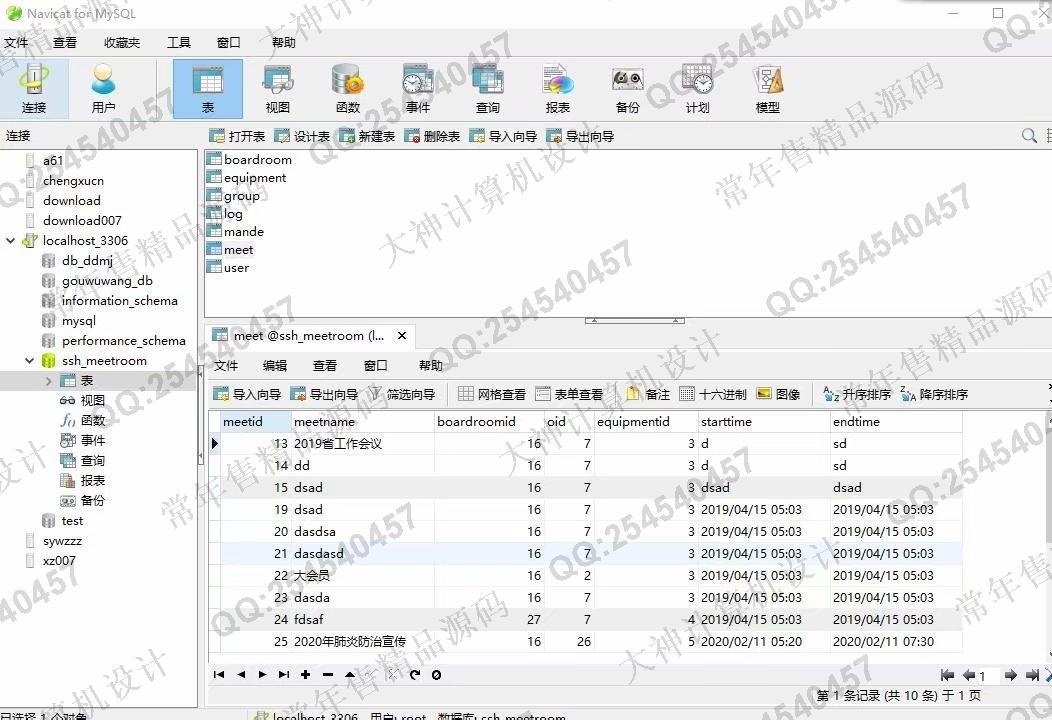Switch to 表单查看 form view

(x=569, y=394)
